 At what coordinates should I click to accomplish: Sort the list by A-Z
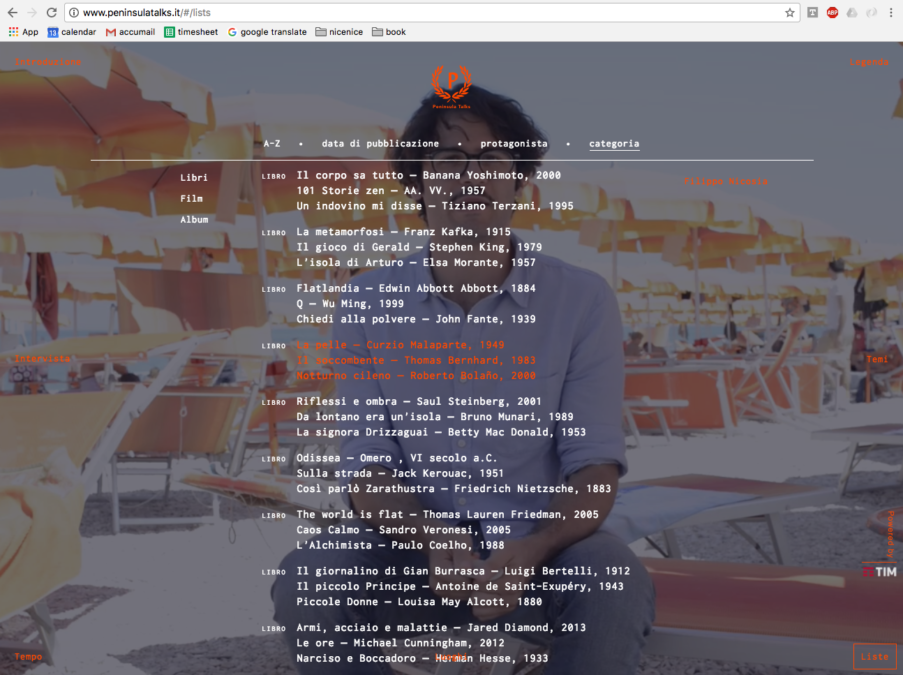[272, 144]
